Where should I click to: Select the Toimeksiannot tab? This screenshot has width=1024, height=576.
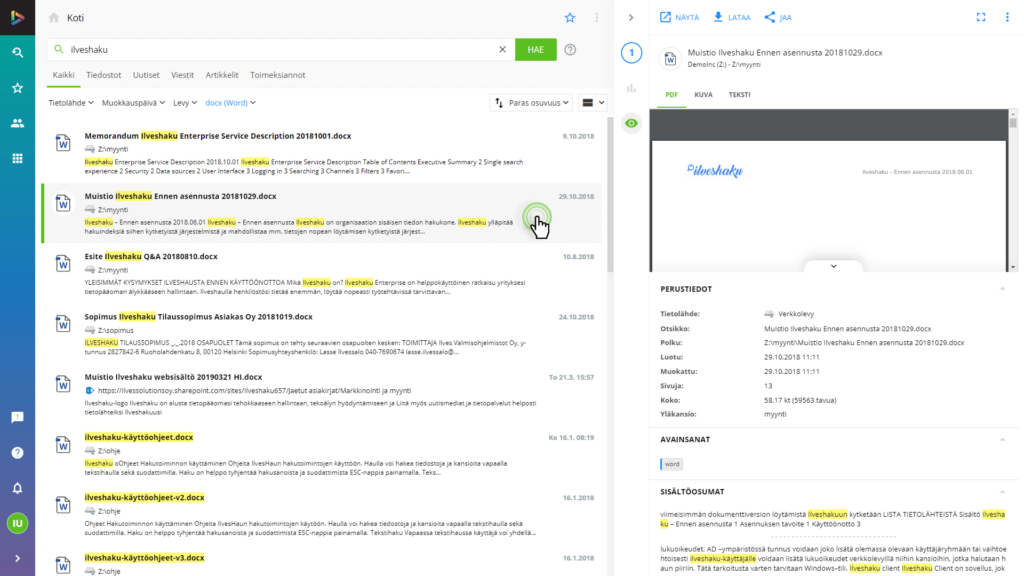click(278, 75)
